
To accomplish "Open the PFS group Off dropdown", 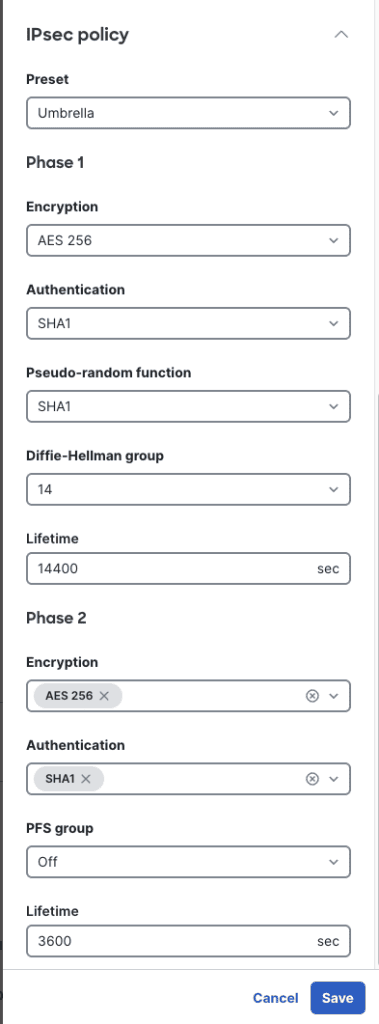I will pyautogui.click(x=188, y=862).
